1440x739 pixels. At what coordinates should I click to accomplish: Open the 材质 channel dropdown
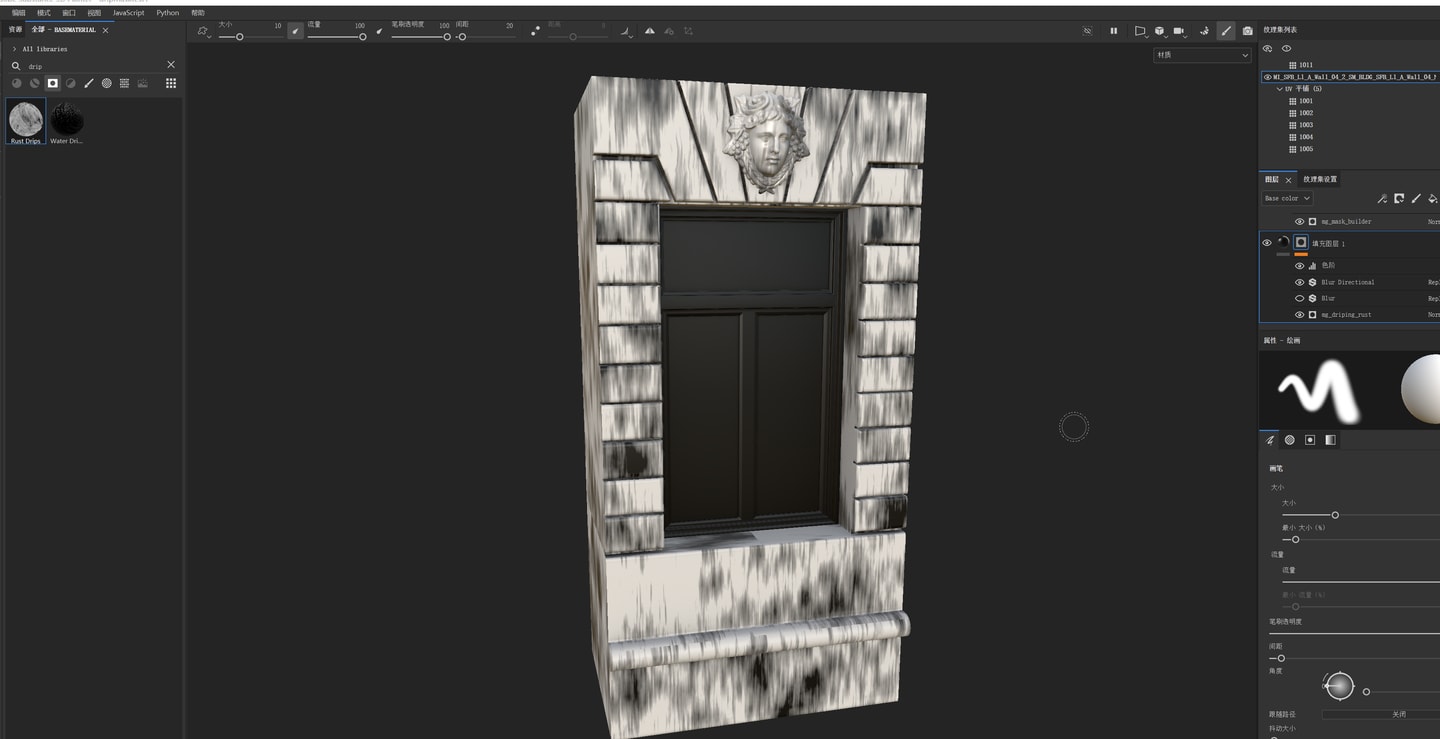[1202, 55]
